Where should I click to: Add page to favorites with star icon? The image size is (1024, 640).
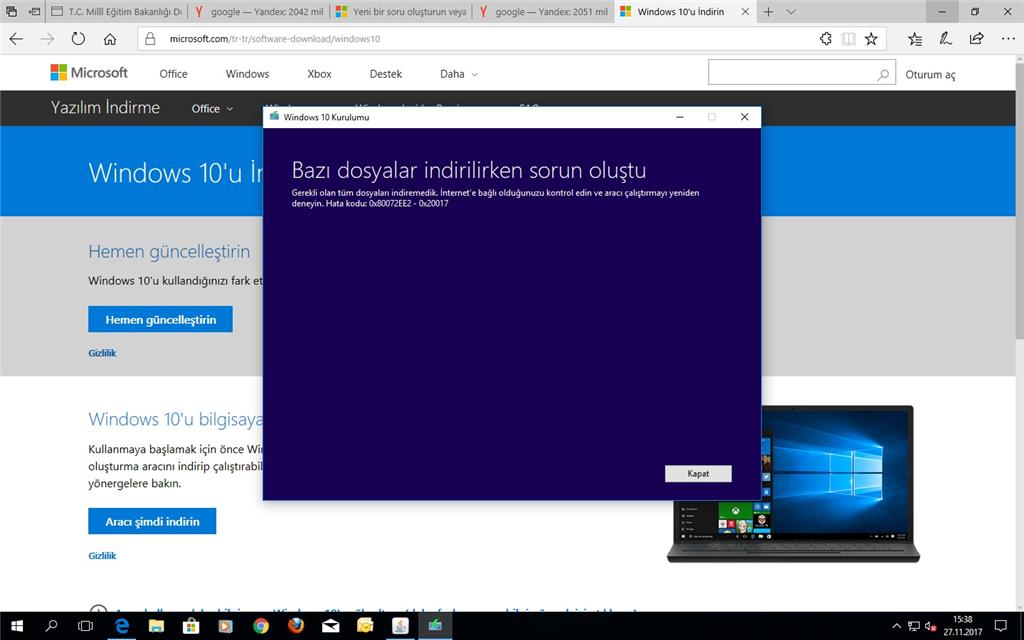871,39
